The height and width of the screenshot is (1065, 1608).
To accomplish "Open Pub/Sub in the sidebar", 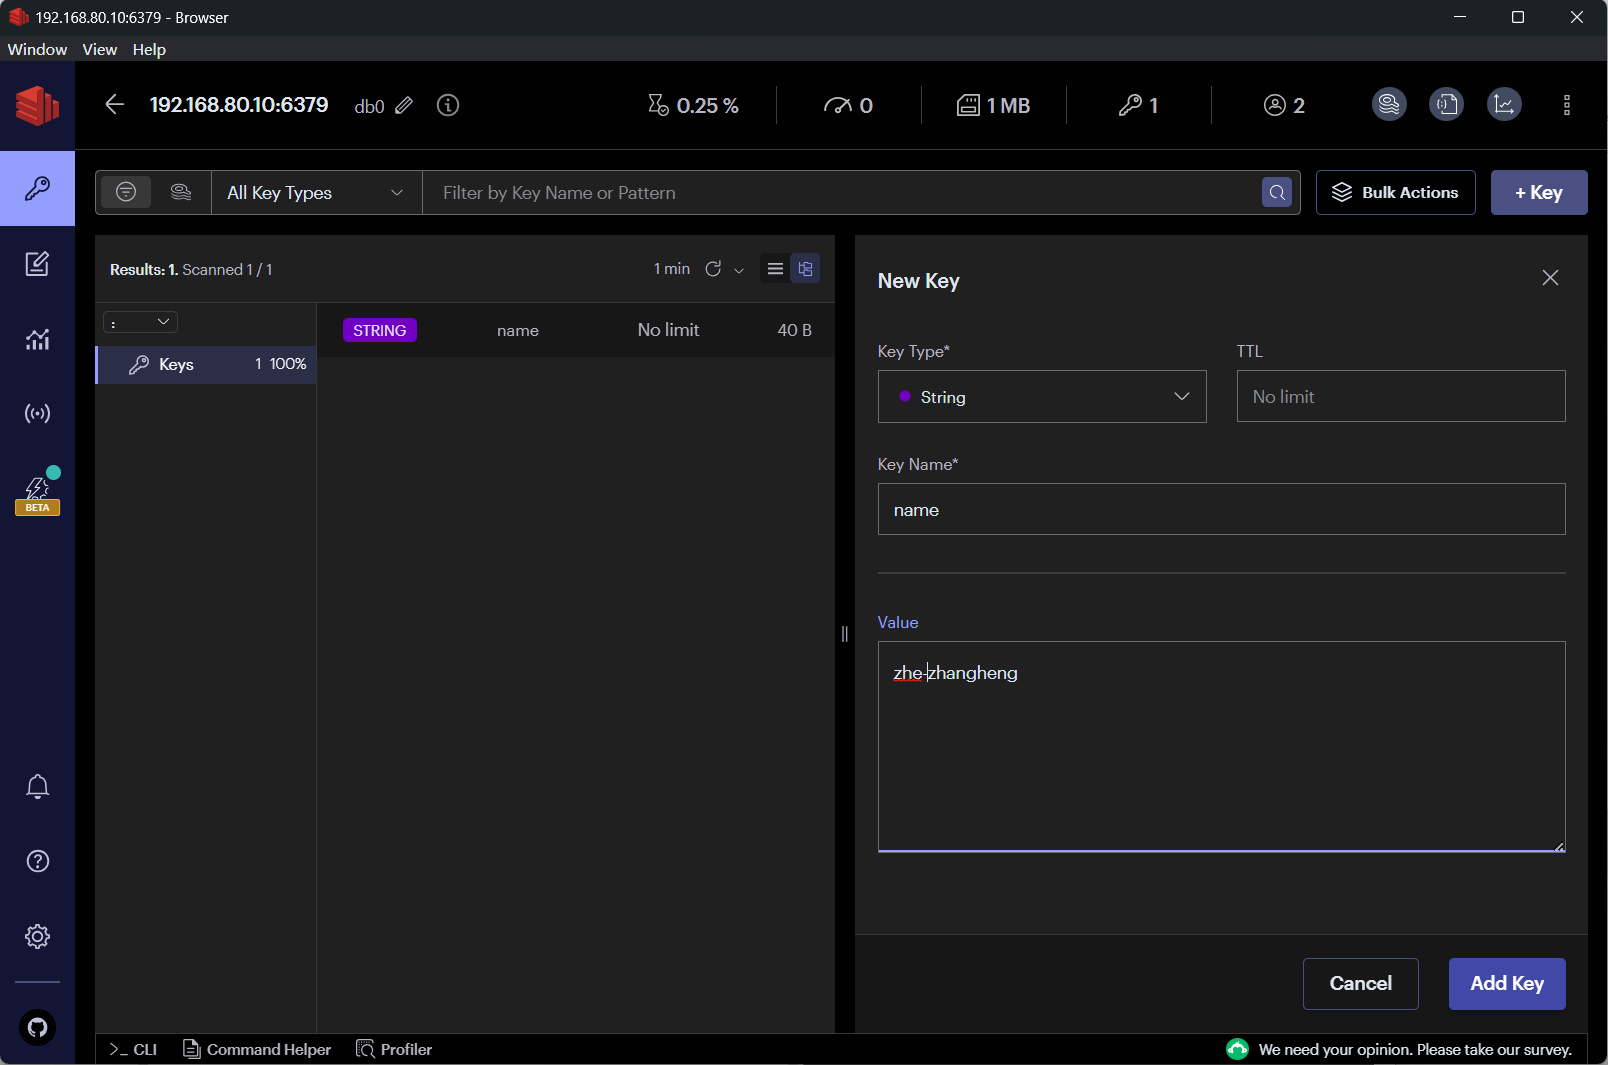I will click(37, 414).
